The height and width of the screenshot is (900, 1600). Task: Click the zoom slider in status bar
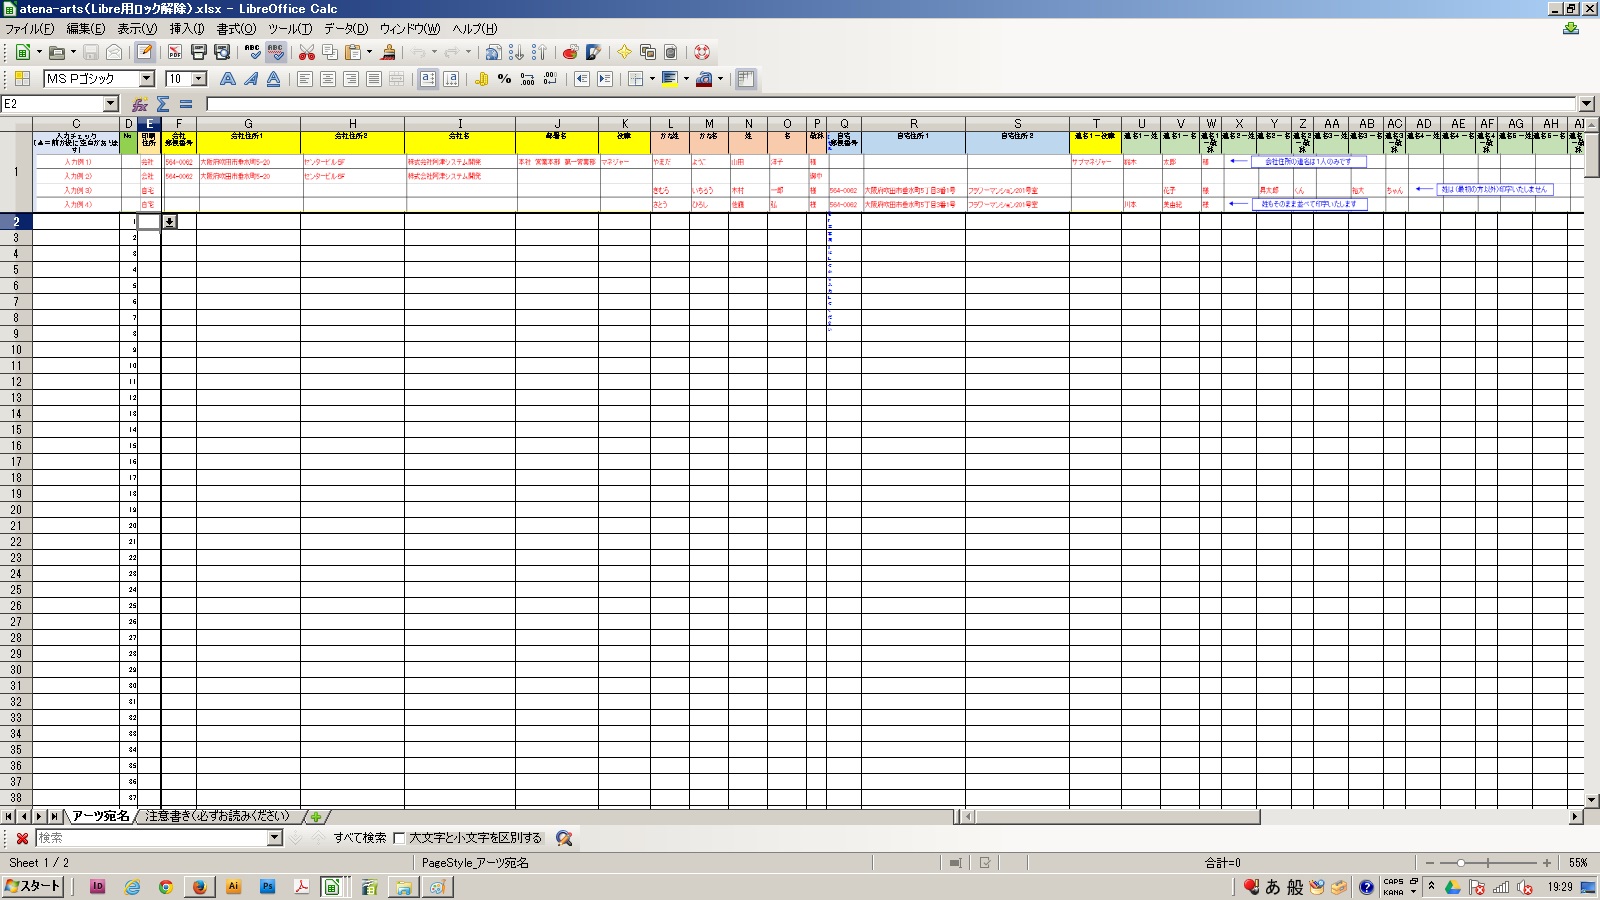pyautogui.click(x=1461, y=862)
